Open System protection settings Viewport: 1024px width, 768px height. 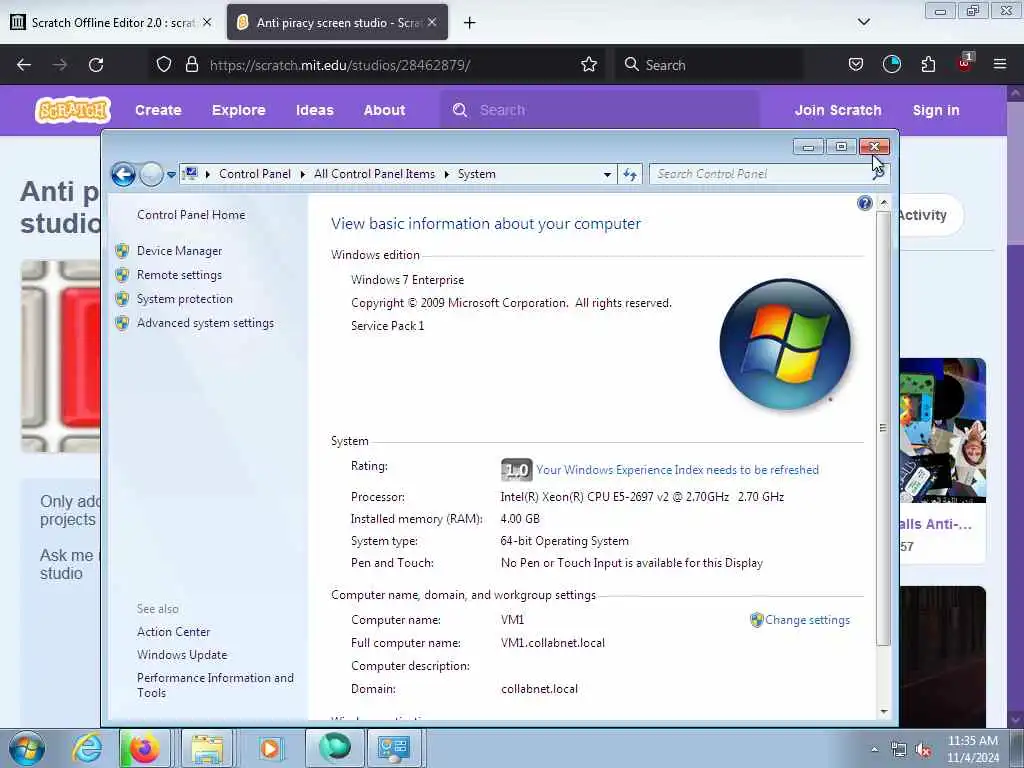(x=185, y=299)
